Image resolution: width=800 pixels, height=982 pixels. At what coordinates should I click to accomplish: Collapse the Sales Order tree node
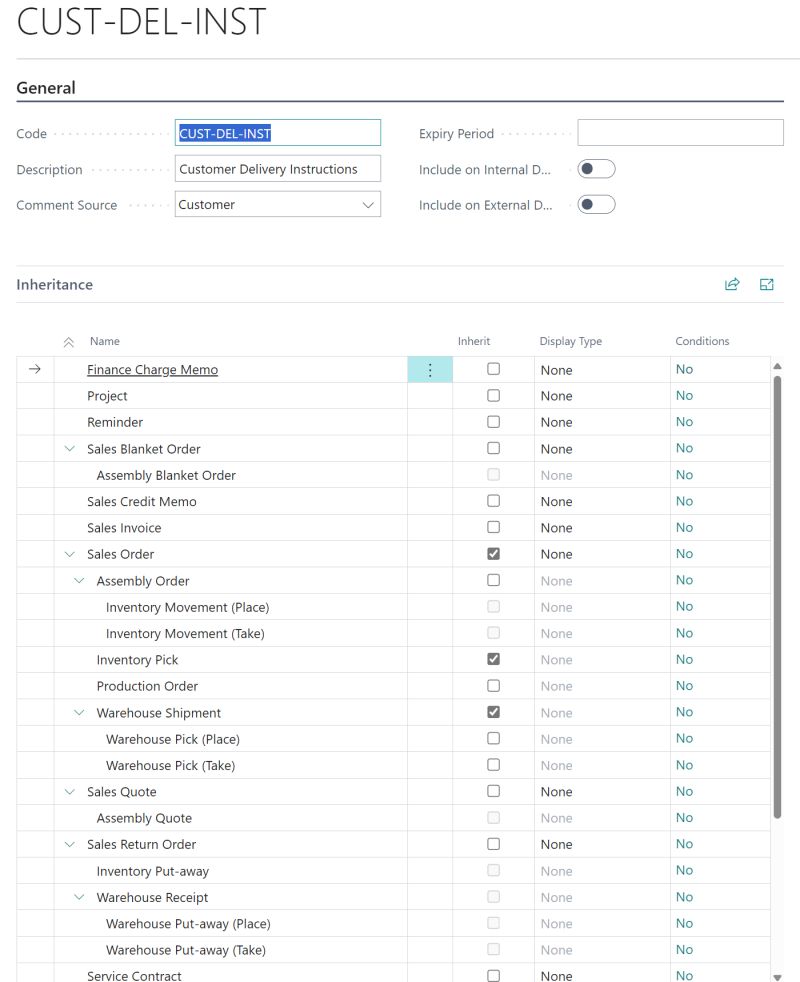pyautogui.click(x=68, y=553)
